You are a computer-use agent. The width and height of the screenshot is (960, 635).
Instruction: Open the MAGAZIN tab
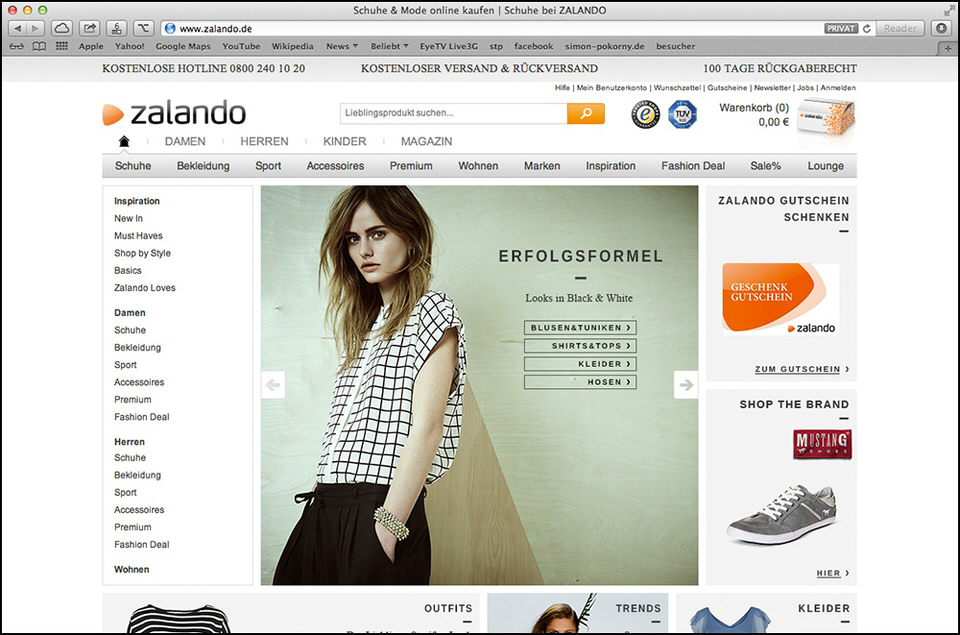427,141
